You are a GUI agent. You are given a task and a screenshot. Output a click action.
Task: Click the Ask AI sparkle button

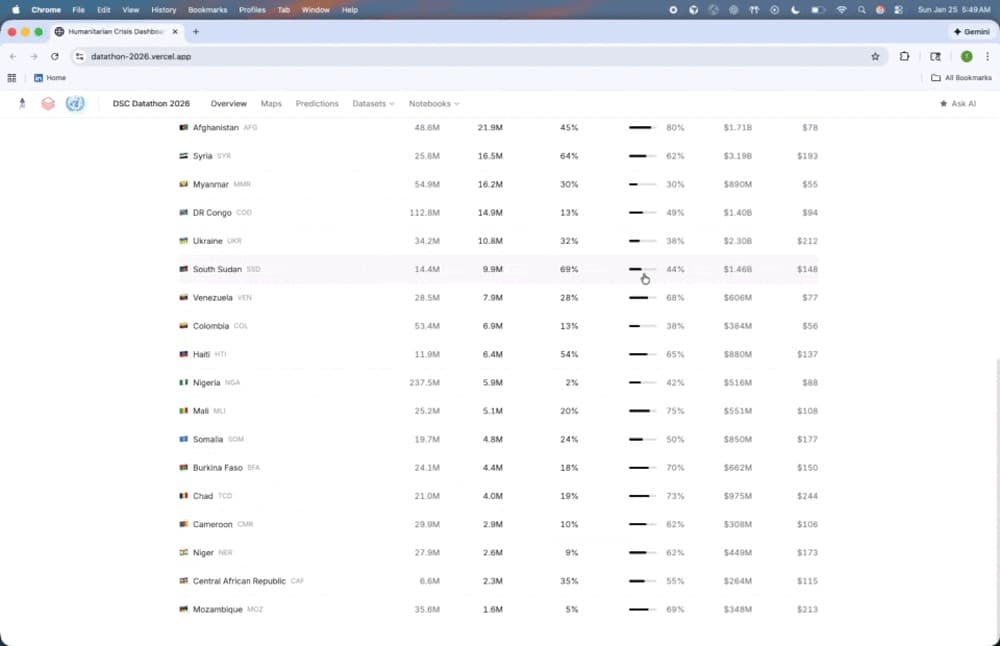958,103
